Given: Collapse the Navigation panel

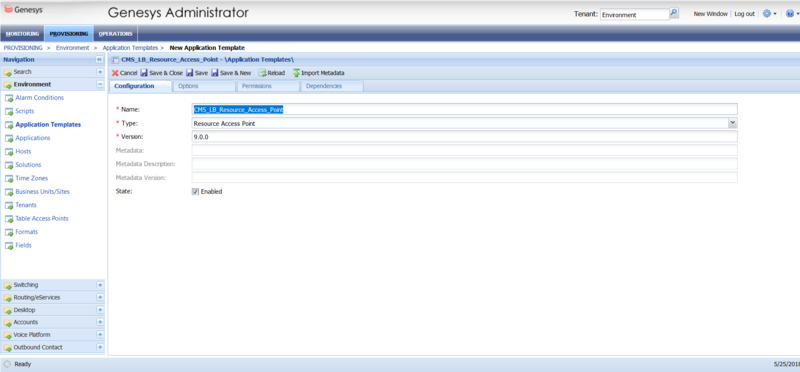Looking at the screenshot, I should [x=99, y=60].
